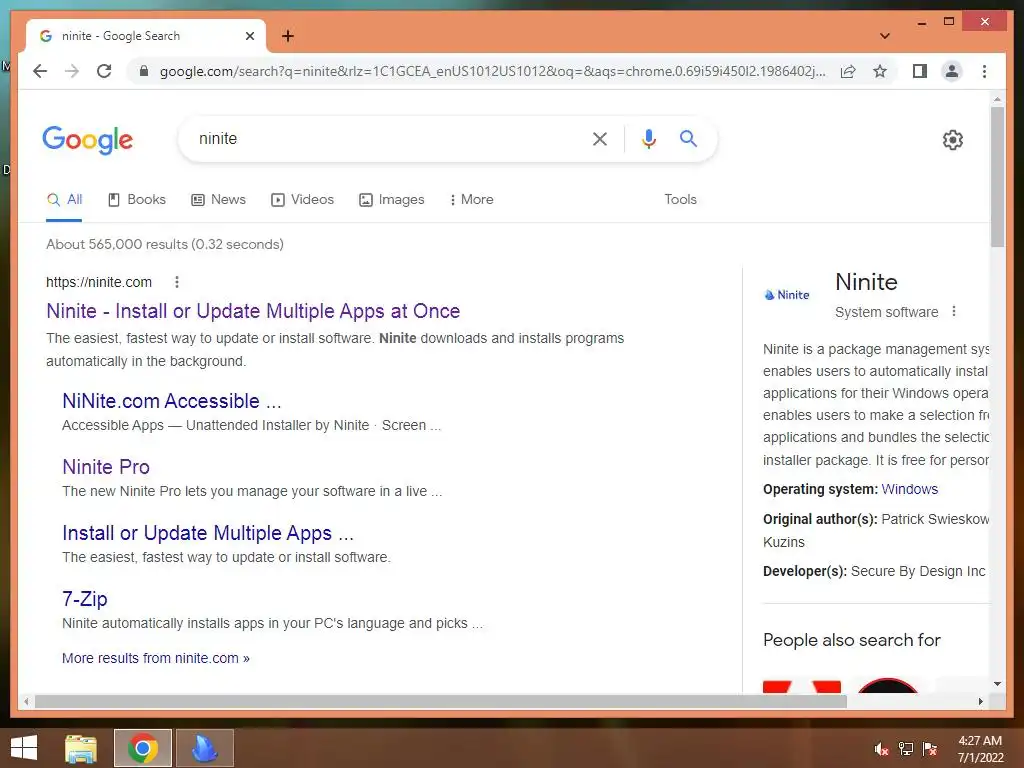
Task: Open Chrome's three-dot menu
Action: point(984,71)
